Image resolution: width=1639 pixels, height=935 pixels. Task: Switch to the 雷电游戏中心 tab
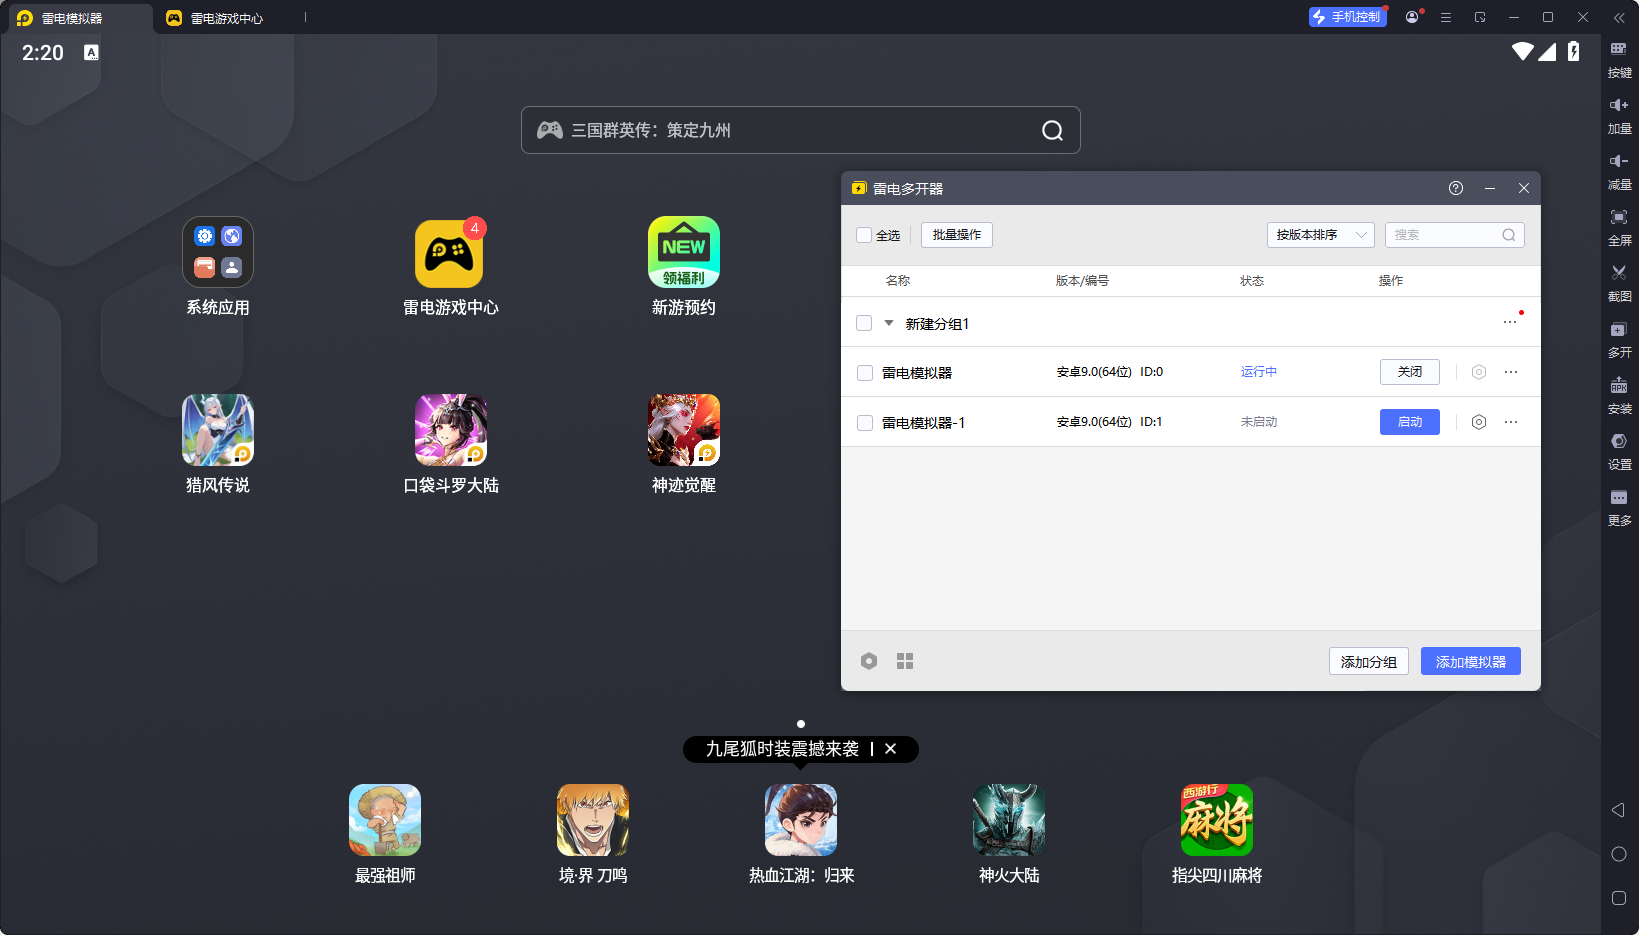pyautogui.click(x=226, y=18)
